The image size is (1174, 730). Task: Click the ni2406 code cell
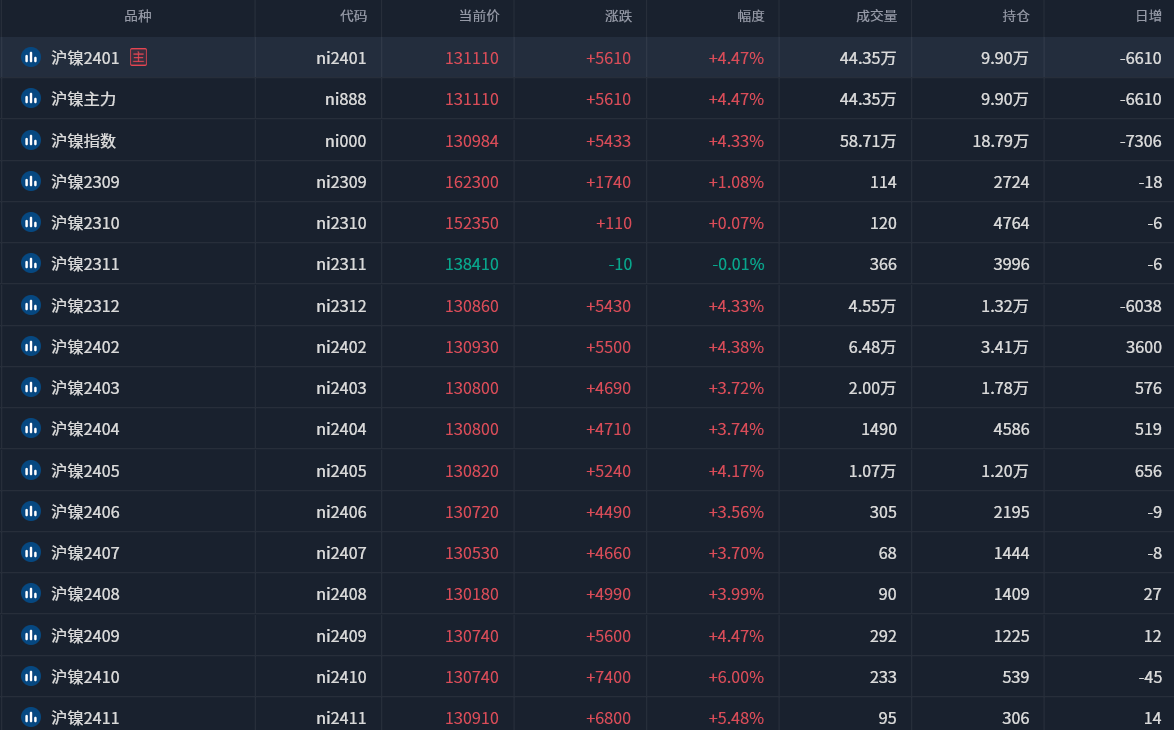pos(341,512)
